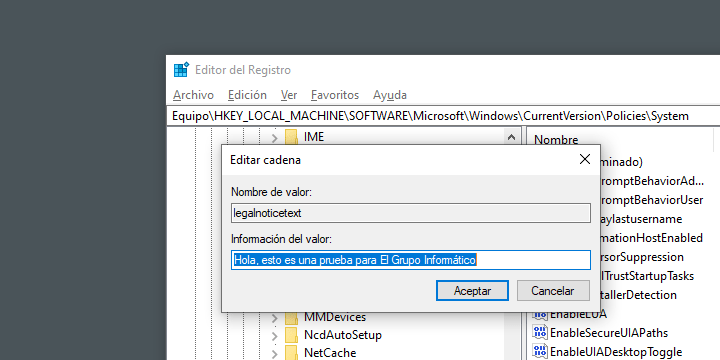Screen dimensions: 720x360
Task: Select the EnableLUA value icon
Action: pyautogui.click(x=540, y=315)
